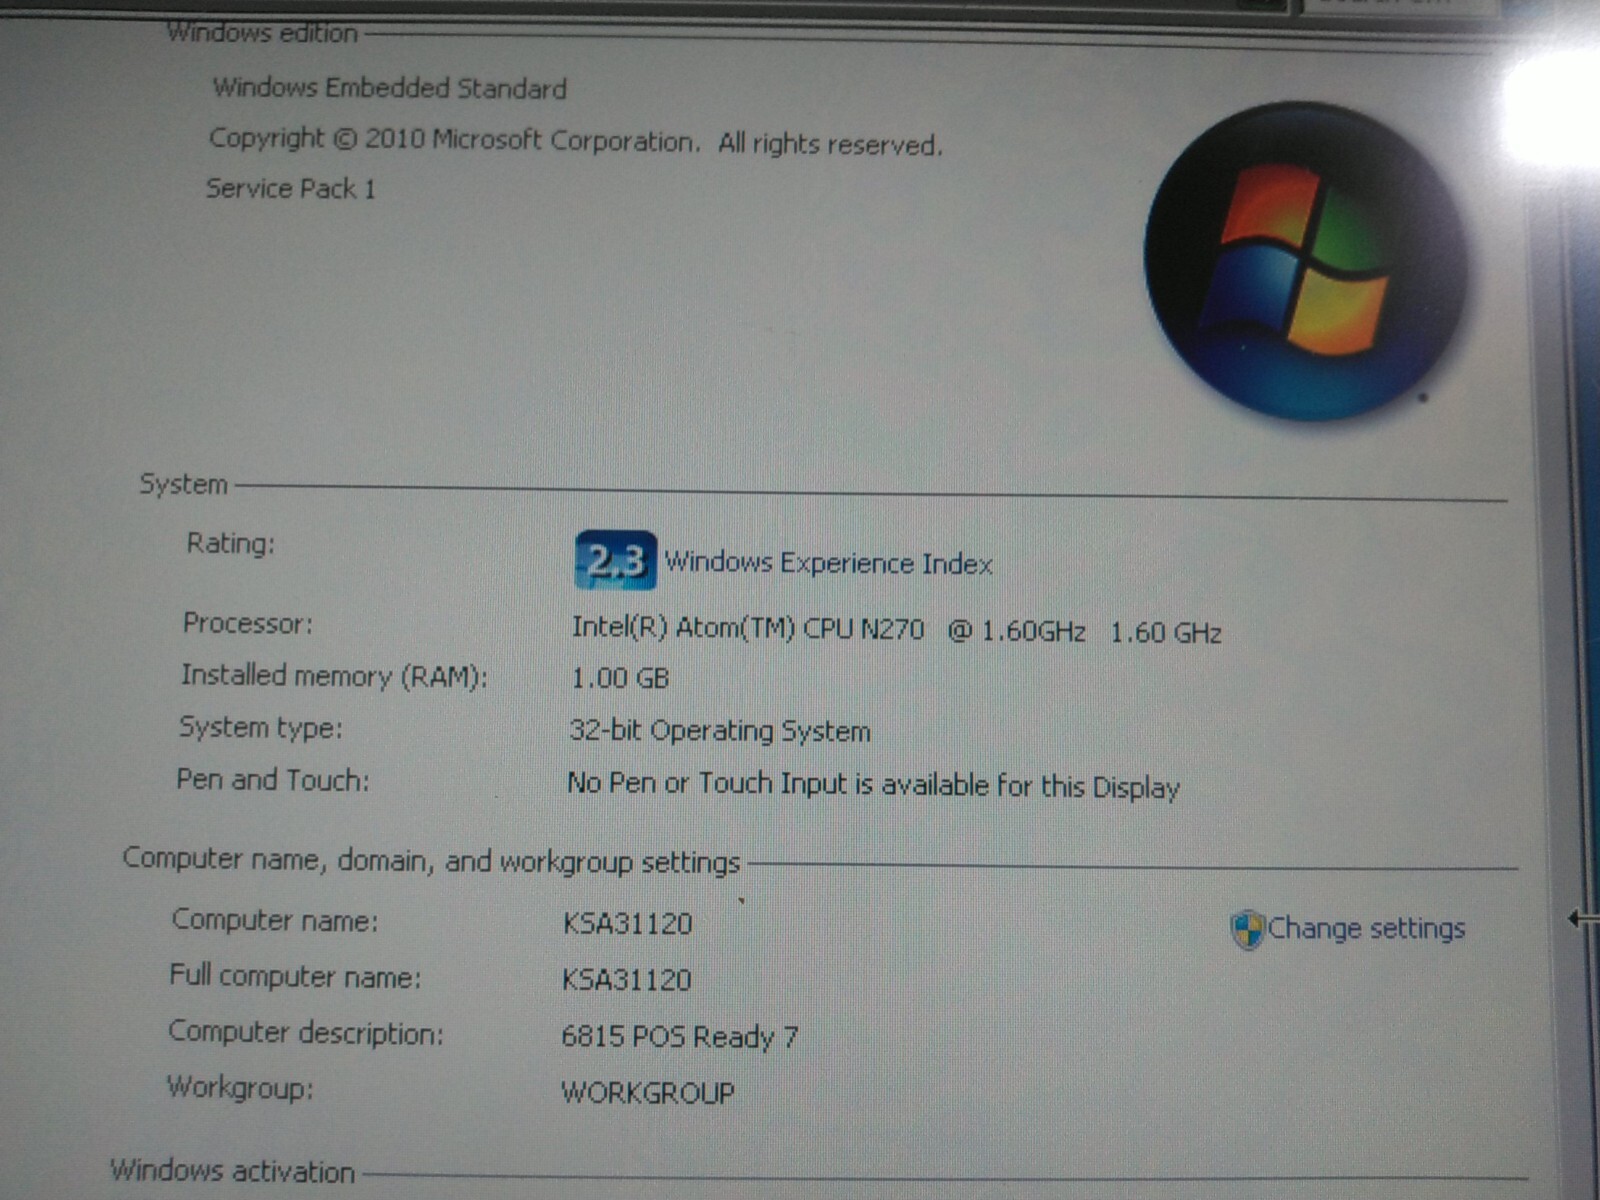Select the 'Service Pack 1' text
1600x1200 pixels.
[x=290, y=188]
